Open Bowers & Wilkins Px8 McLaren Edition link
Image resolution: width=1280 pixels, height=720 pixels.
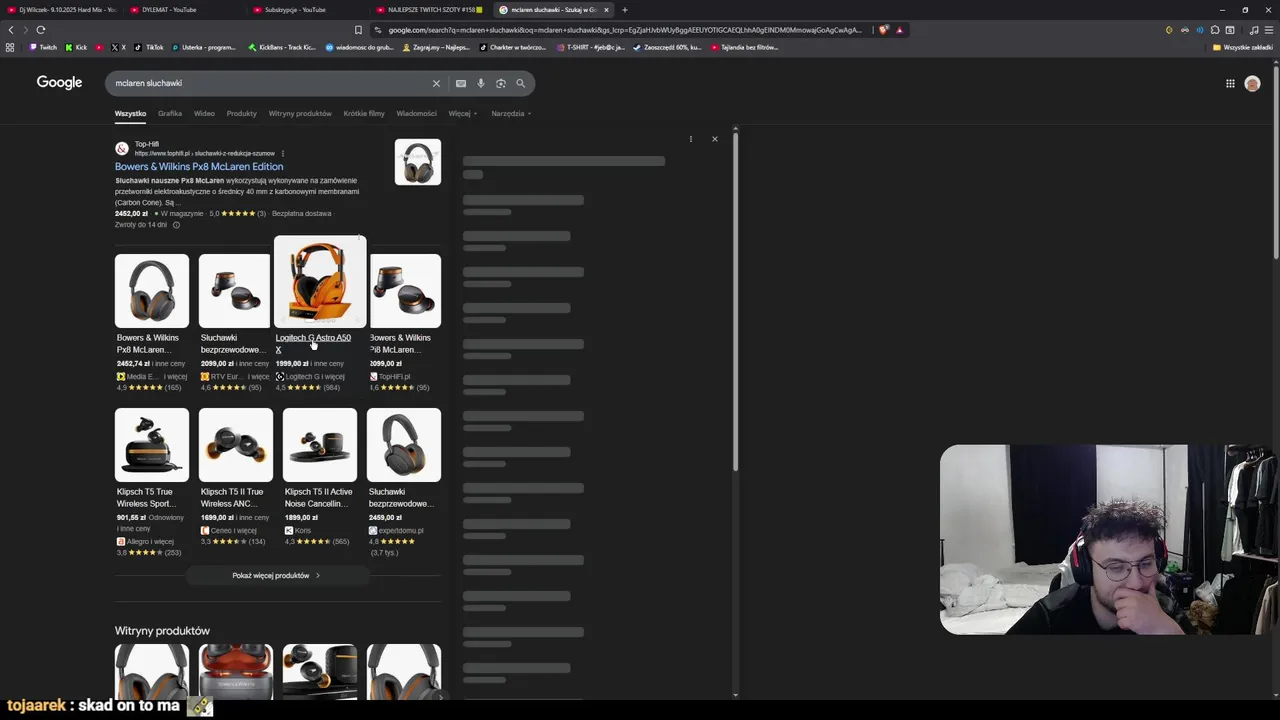tap(199, 167)
